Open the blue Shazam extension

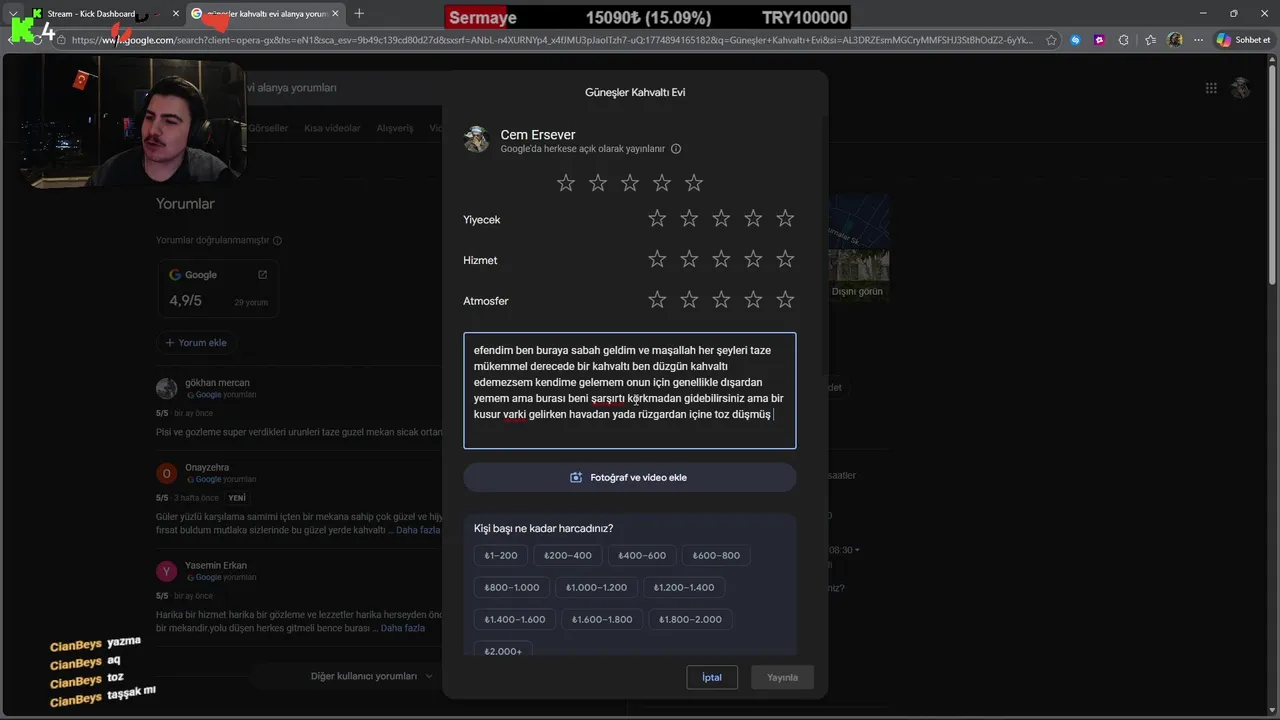(1075, 40)
